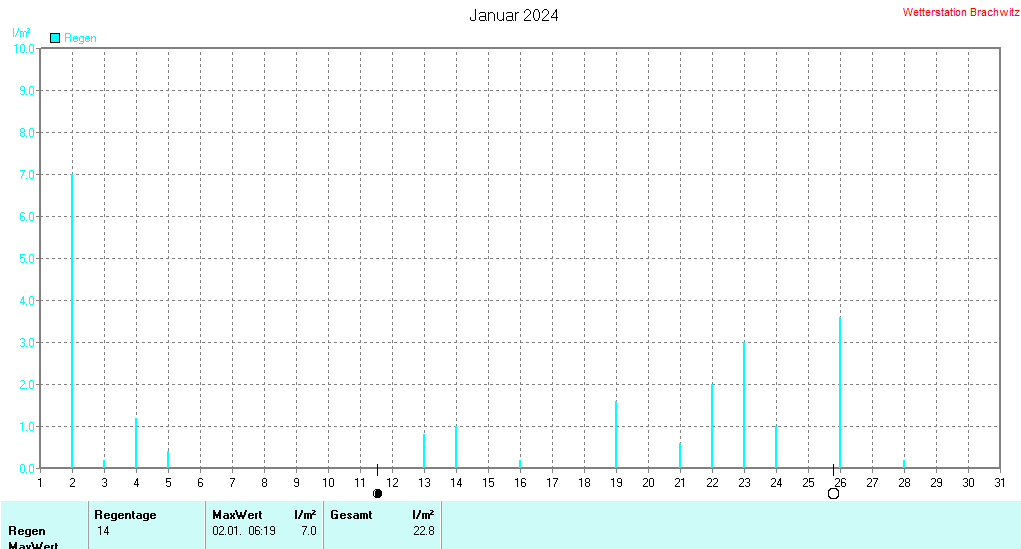Click the MaxWert timestamp 02.01. 06:19
The width and height of the screenshot is (1021, 549).
[x=244, y=531]
